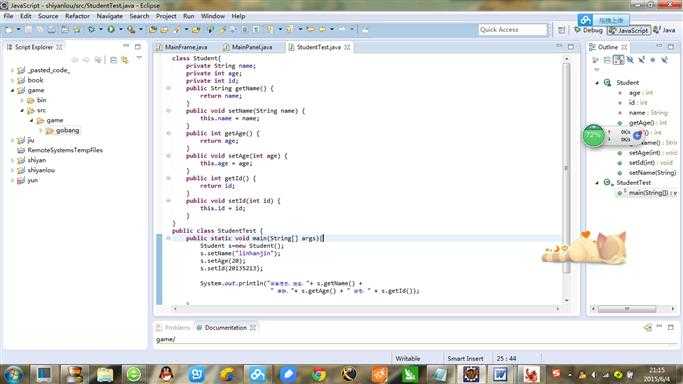Maximize the Outline view
The image size is (683, 384).
pos(671,47)
